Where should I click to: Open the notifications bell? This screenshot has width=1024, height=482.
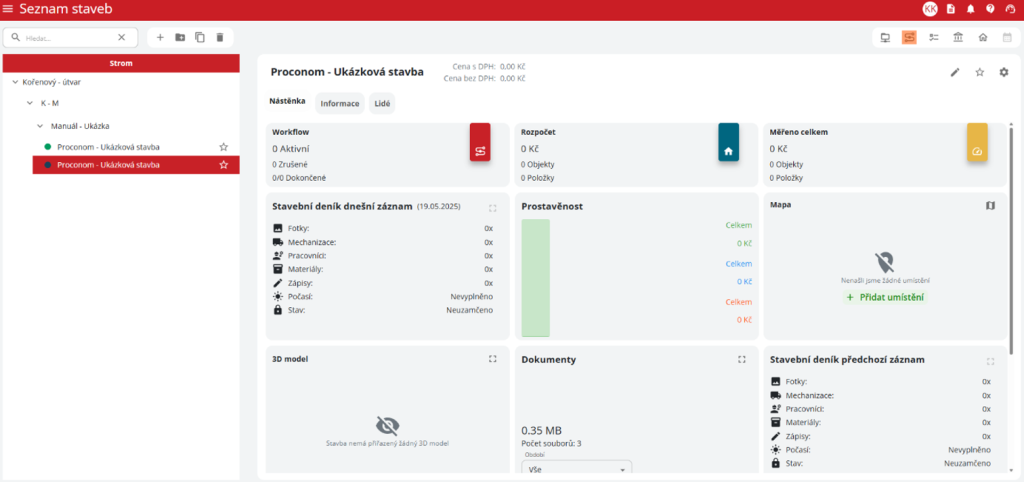(970, 9)
